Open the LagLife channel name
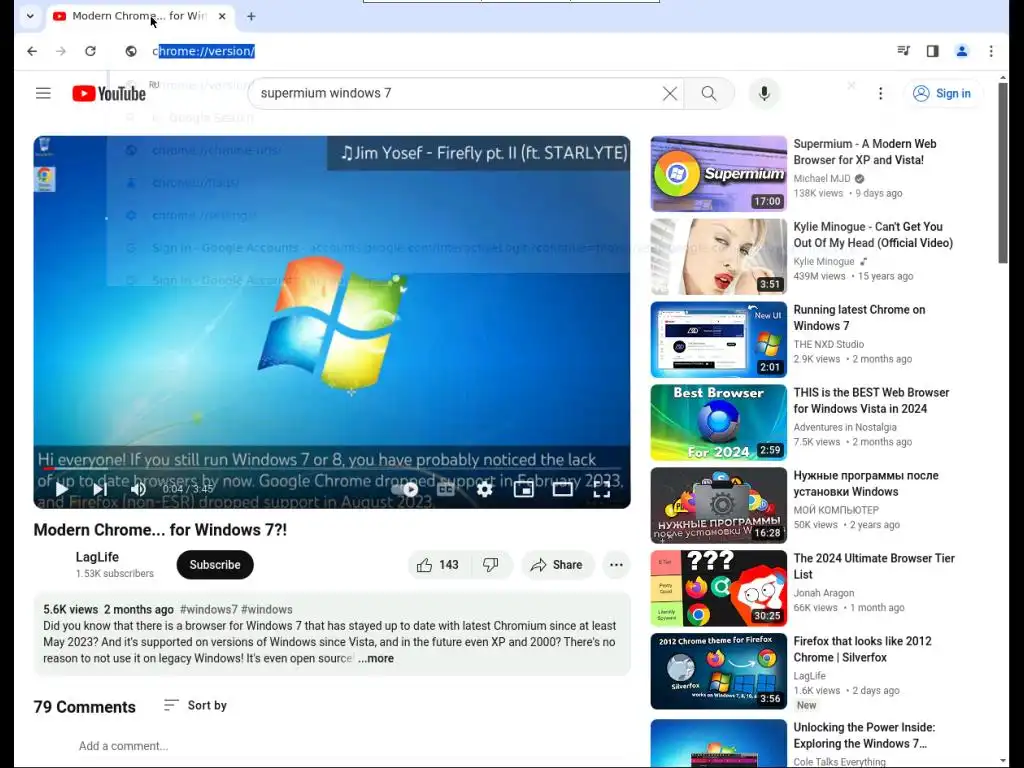Screen dimensions: 1024x768 pyautogui.click(x=97, y=557)
